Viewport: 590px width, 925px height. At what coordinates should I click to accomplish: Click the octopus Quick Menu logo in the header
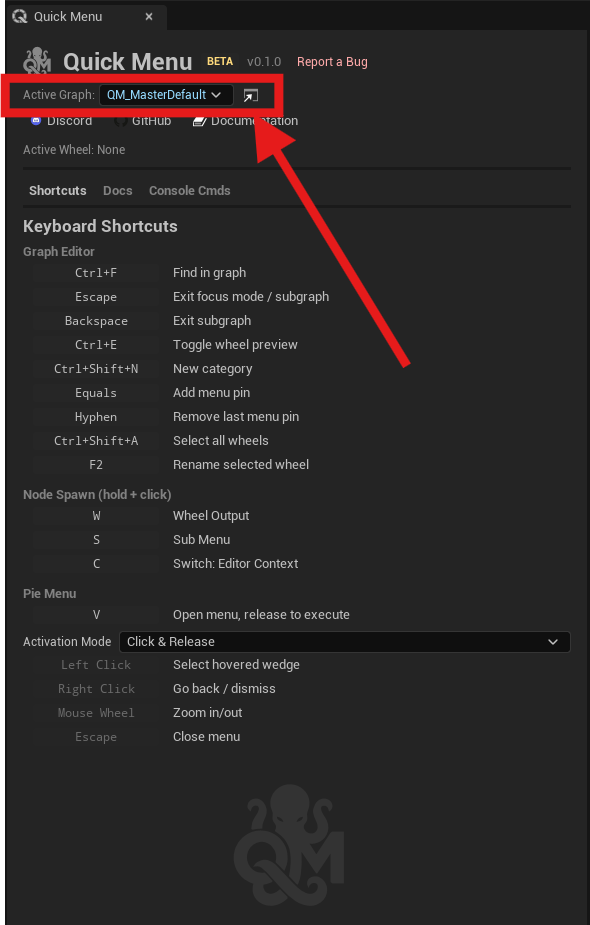(36, 61)
